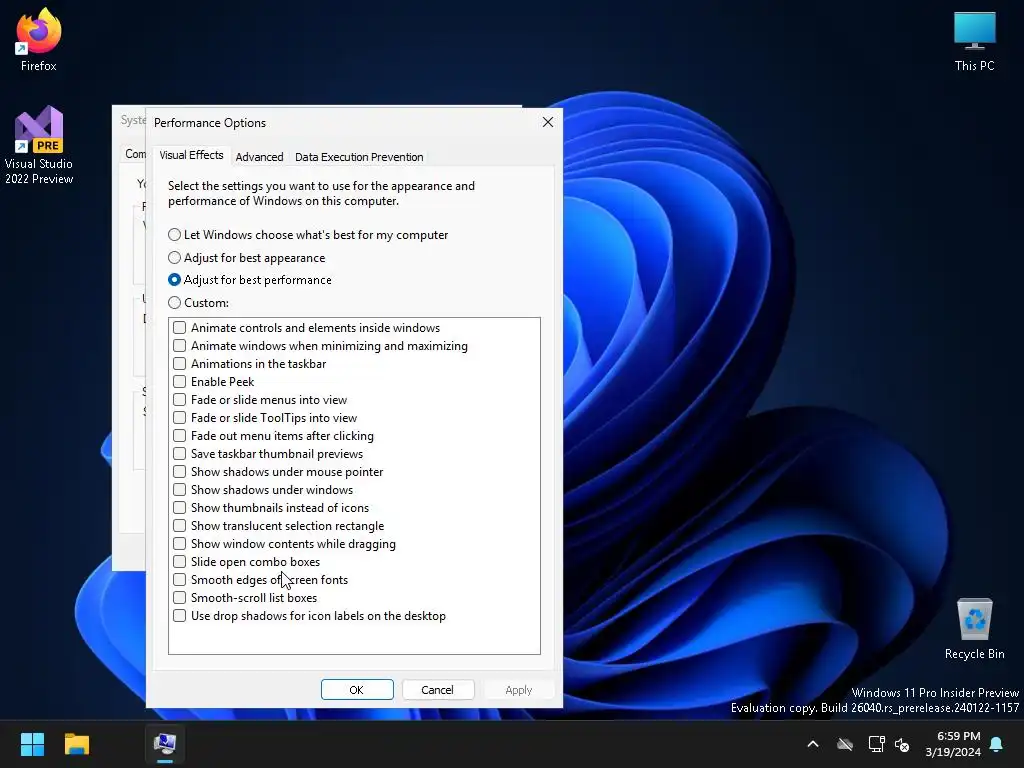Switch to the Advanced tab
The image size is (1024, 768).
259,157
